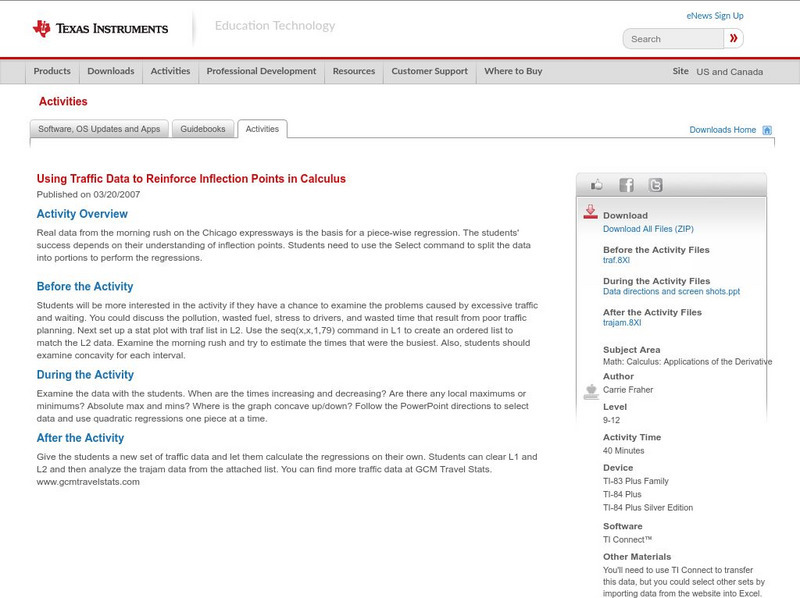800x598 pixels.
Task: Open the Activities nav menu
Action: pyautogui.click(x=170, y=71)
